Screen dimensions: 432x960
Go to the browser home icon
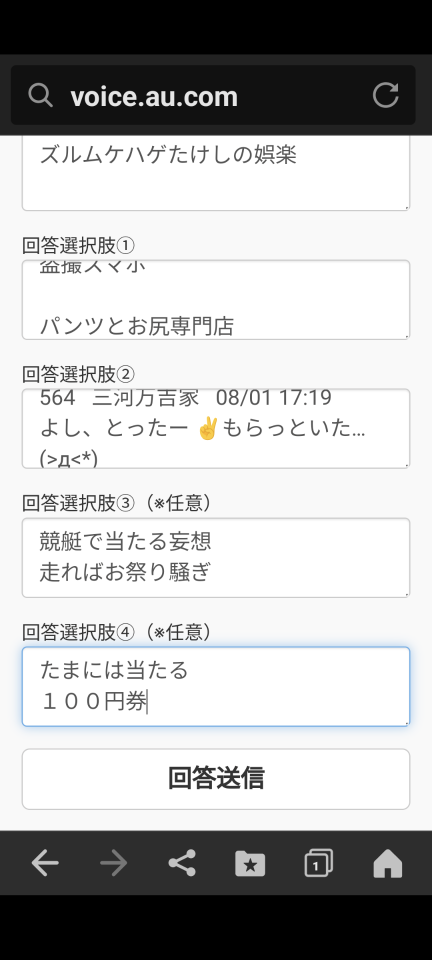tap(388, 863)
